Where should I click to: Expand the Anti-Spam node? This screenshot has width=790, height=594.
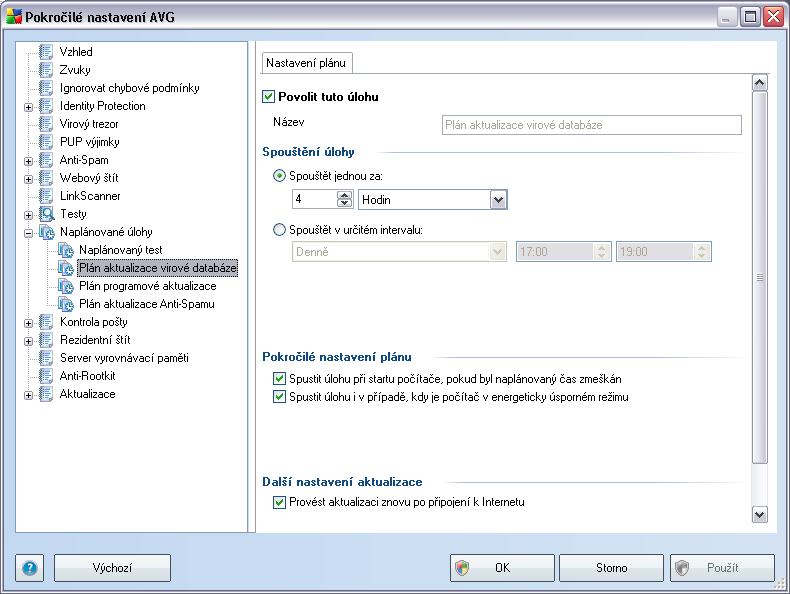[x=29, y=161]
